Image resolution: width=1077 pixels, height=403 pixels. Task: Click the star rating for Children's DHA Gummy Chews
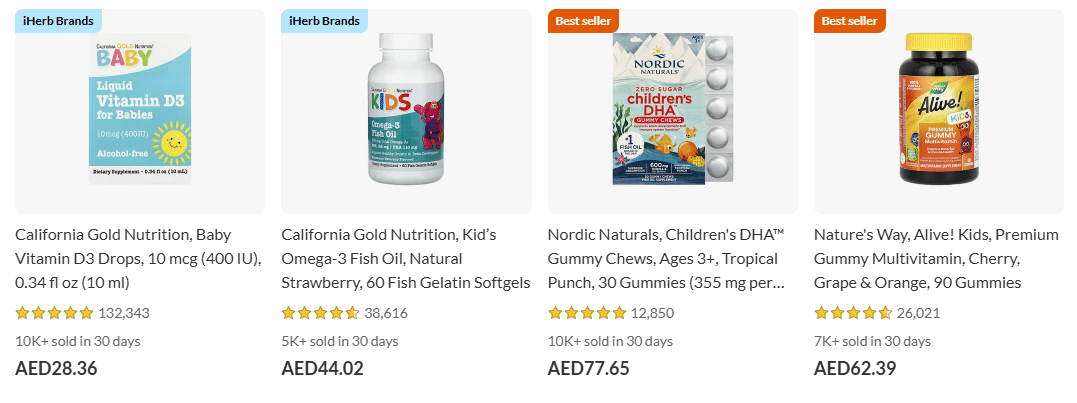point(586,313)
